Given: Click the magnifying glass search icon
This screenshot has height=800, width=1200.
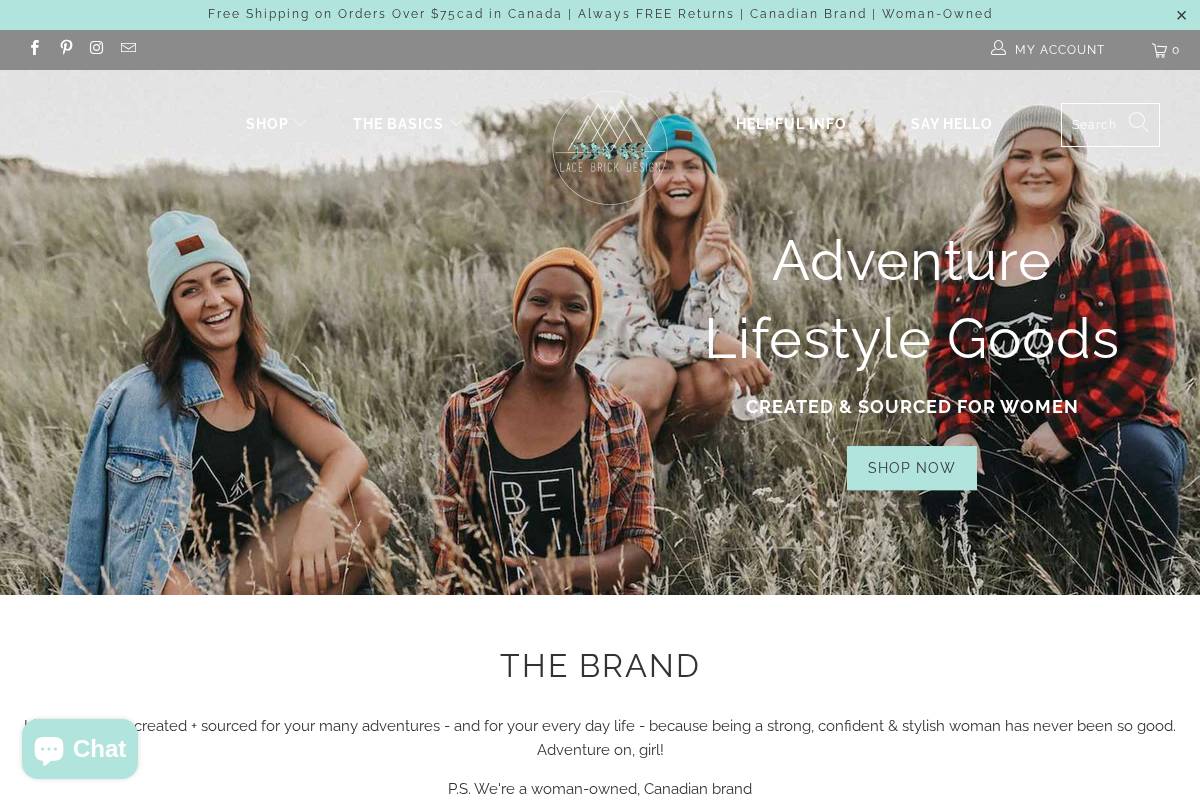Looking at the screenshot, I should tap(1139, 123).
